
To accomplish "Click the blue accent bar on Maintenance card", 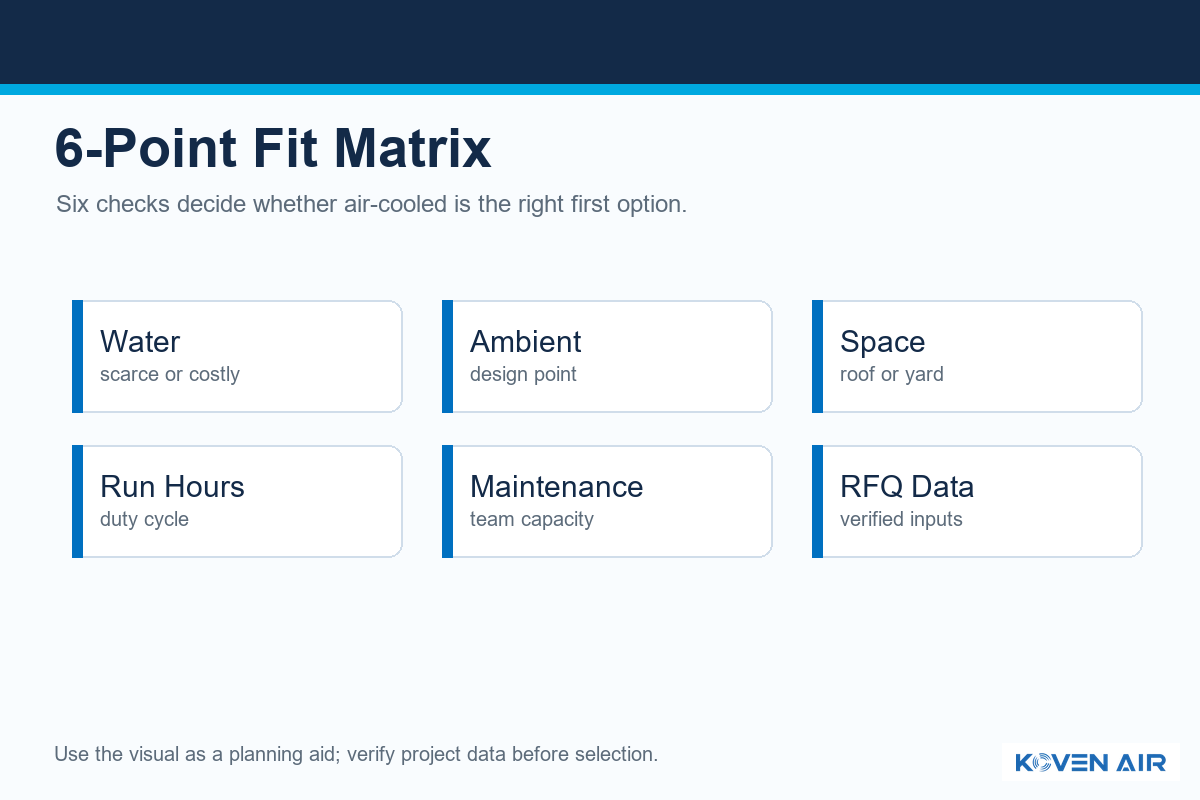I will coord(447,501).
